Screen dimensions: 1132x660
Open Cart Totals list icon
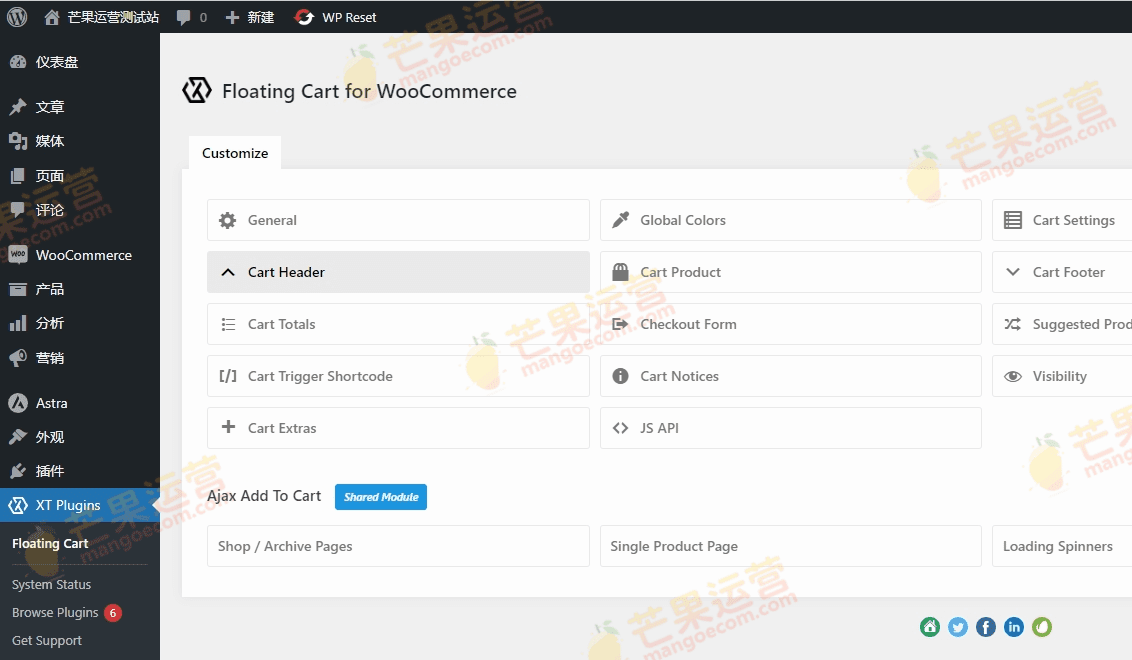[x=228, y=324]
